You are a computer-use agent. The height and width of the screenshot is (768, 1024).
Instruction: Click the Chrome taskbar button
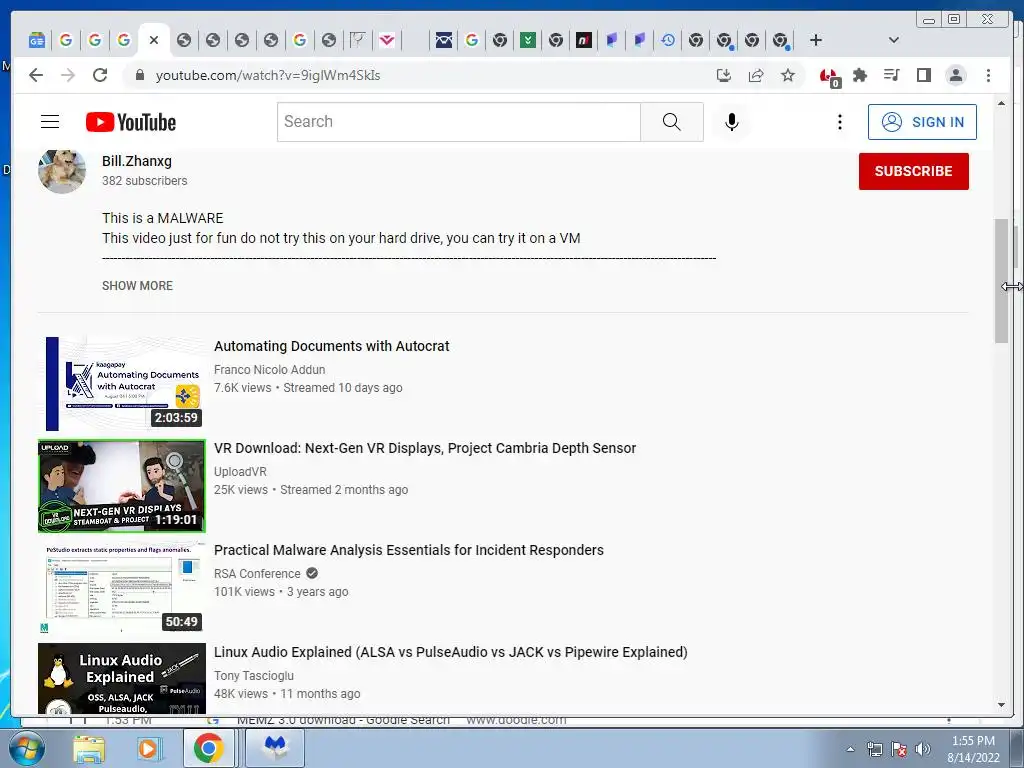pos(208,748)
